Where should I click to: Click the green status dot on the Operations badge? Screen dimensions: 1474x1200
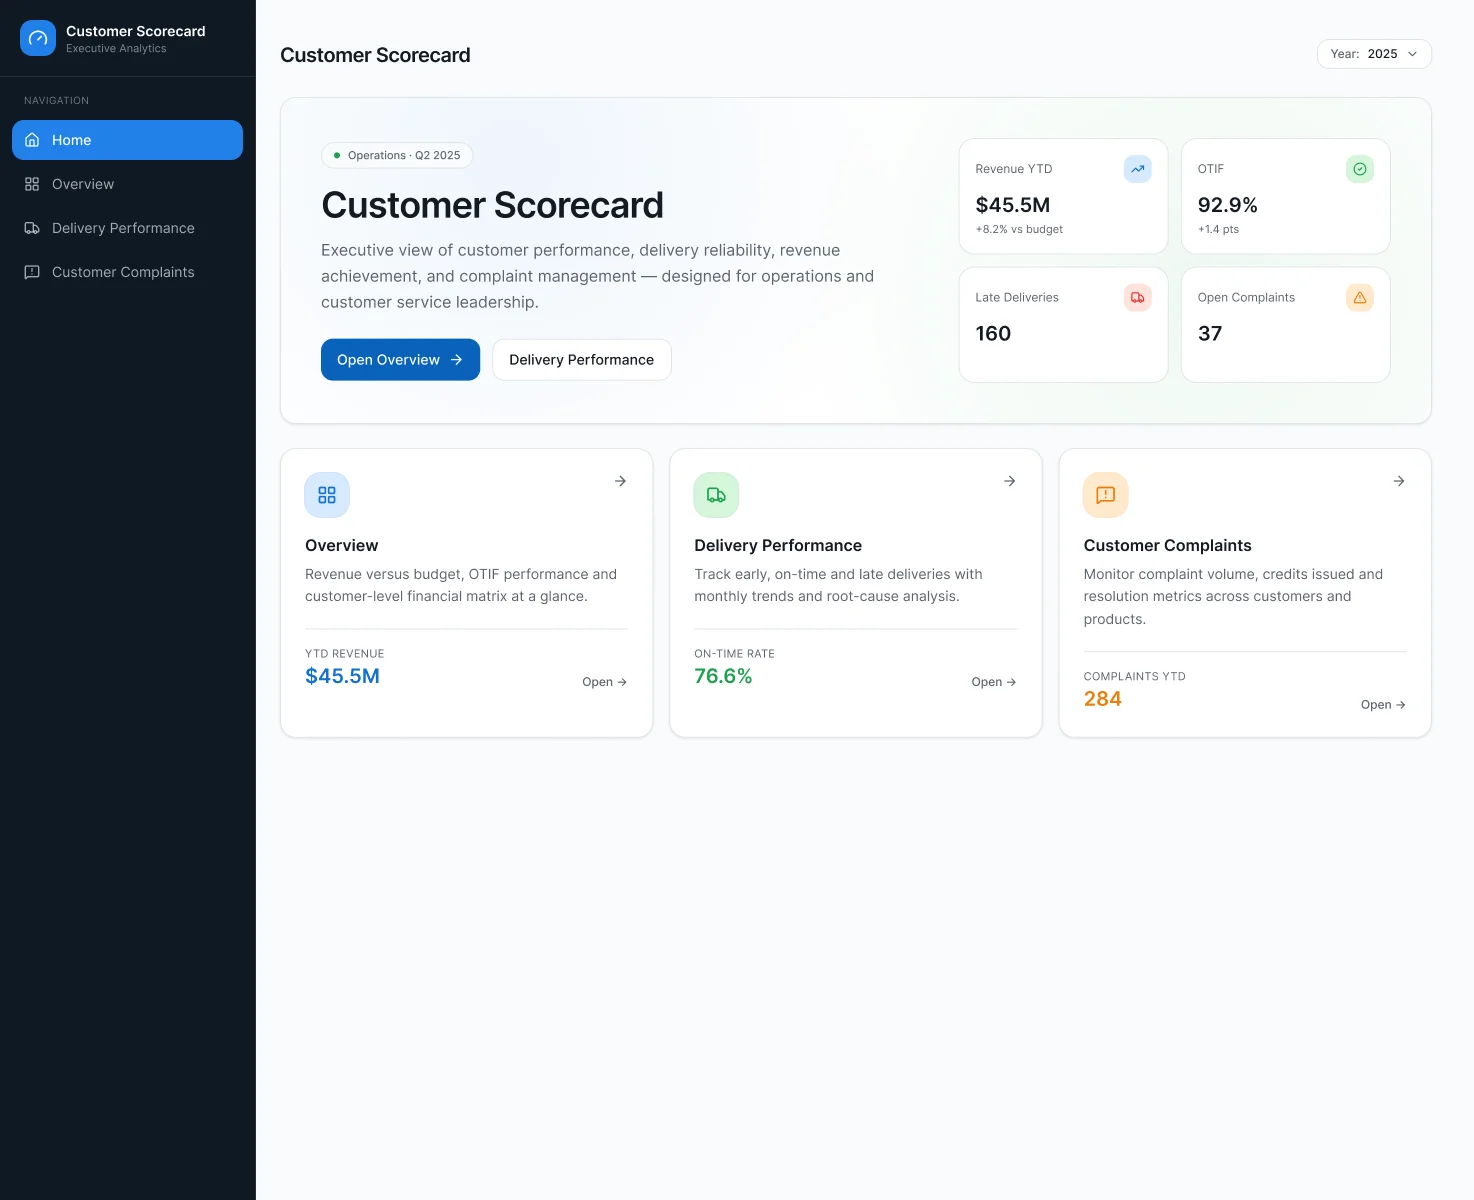[x=337, y=155]
